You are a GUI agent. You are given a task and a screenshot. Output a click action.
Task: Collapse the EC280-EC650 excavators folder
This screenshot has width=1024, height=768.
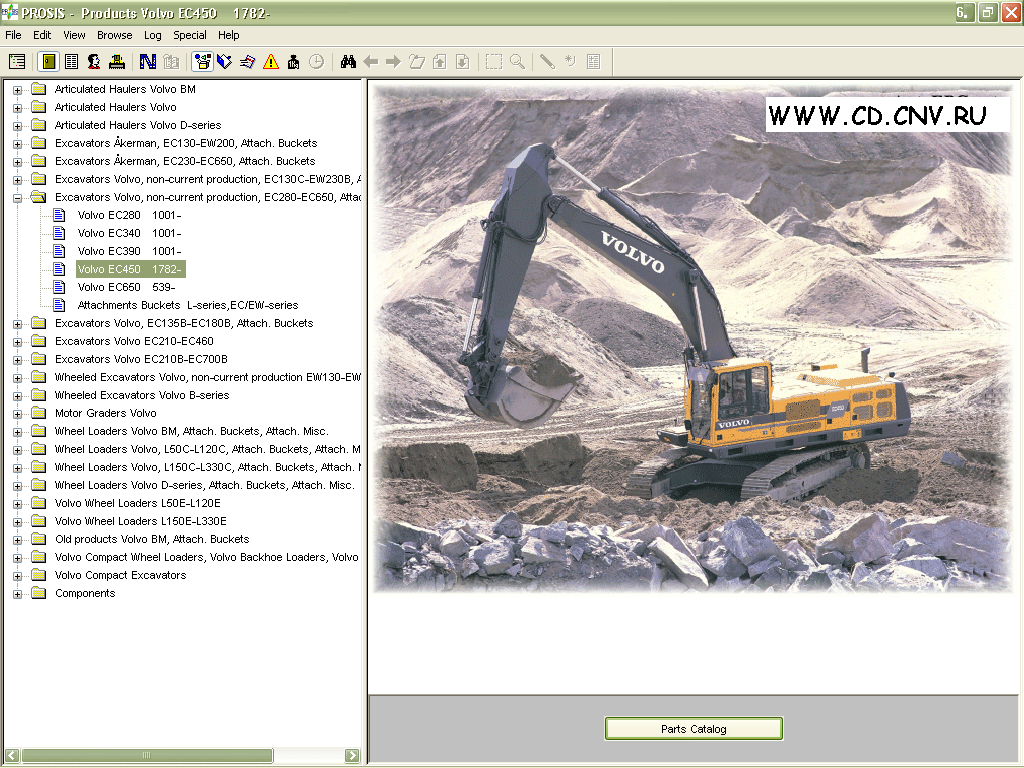(x=18, y=198)
